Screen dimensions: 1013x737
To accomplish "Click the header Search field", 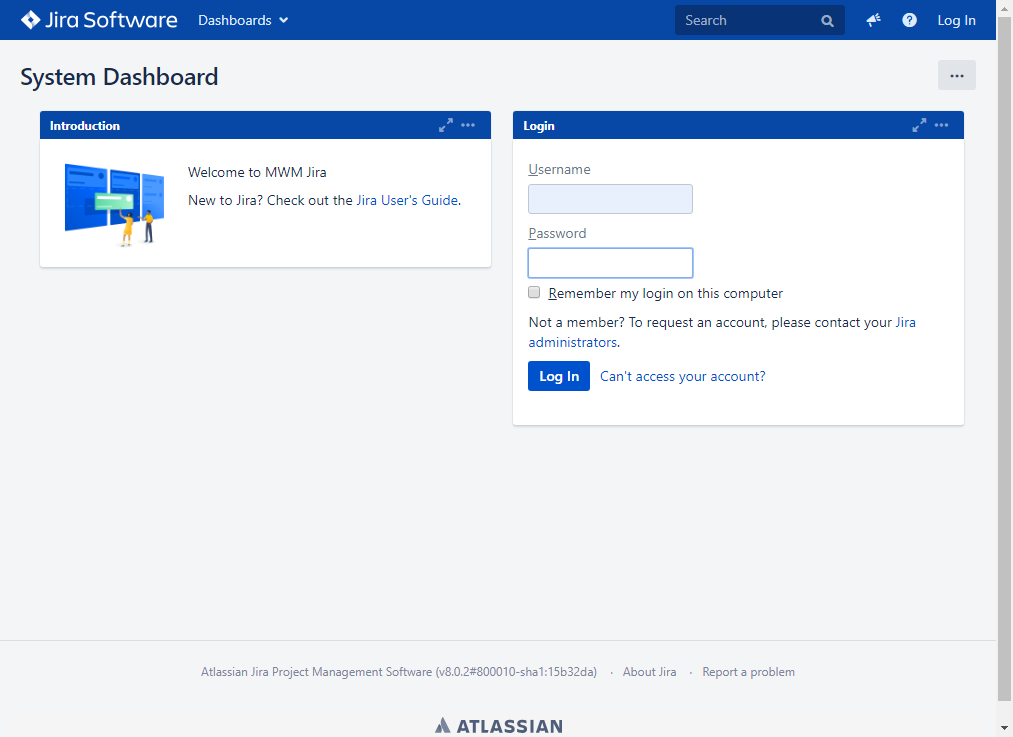I will click(760, 20).
